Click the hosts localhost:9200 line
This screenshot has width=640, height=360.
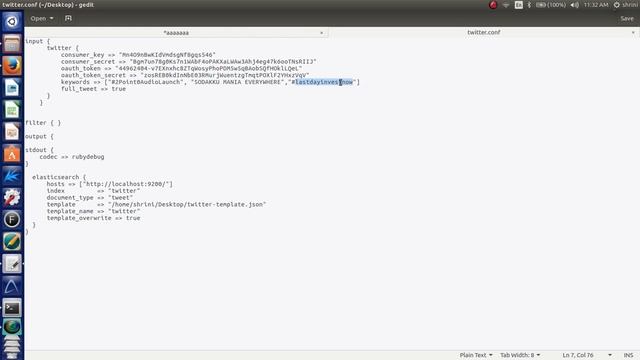click(x=109, y=184)
